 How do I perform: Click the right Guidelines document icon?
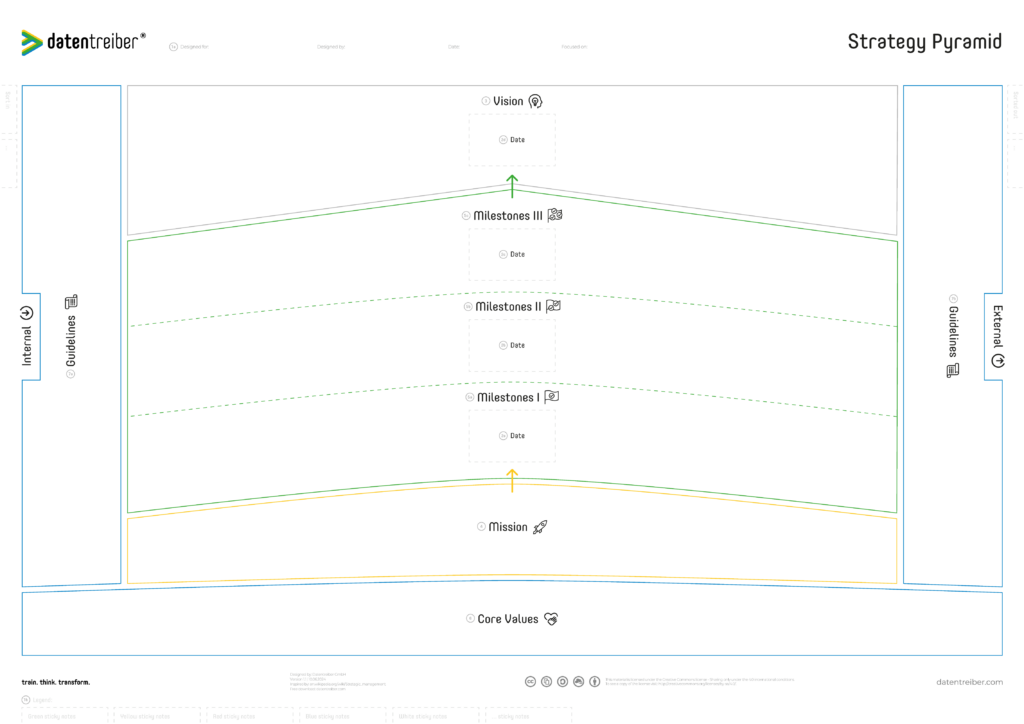[x=953, y=370]
